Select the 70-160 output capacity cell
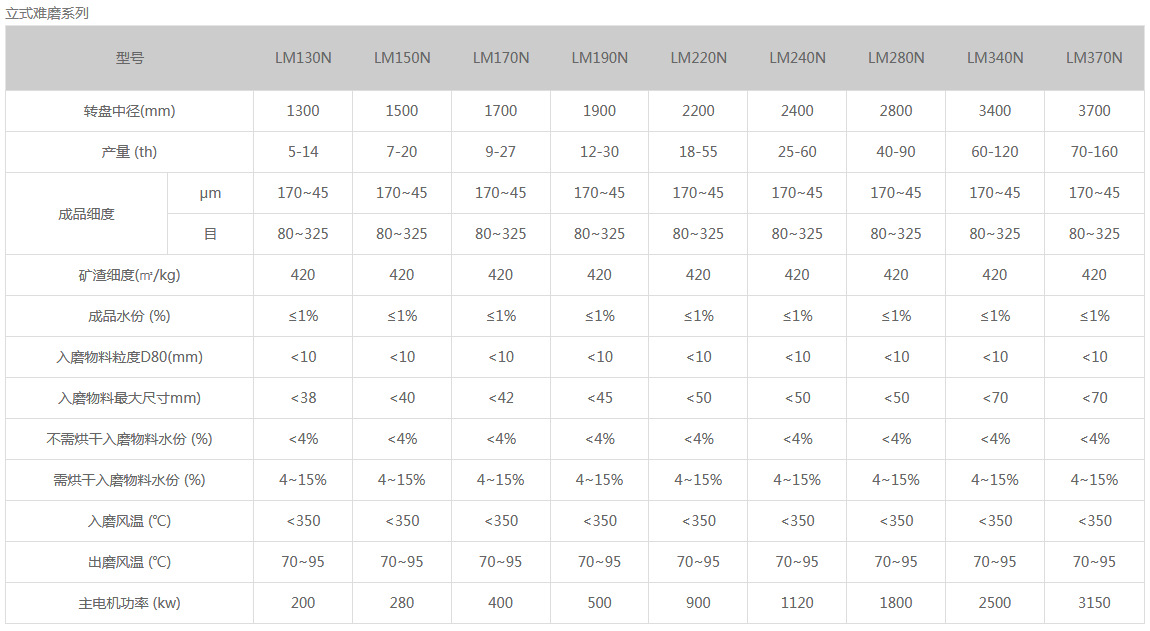The image size is (1150, 631). click(x=1094, y=152)
